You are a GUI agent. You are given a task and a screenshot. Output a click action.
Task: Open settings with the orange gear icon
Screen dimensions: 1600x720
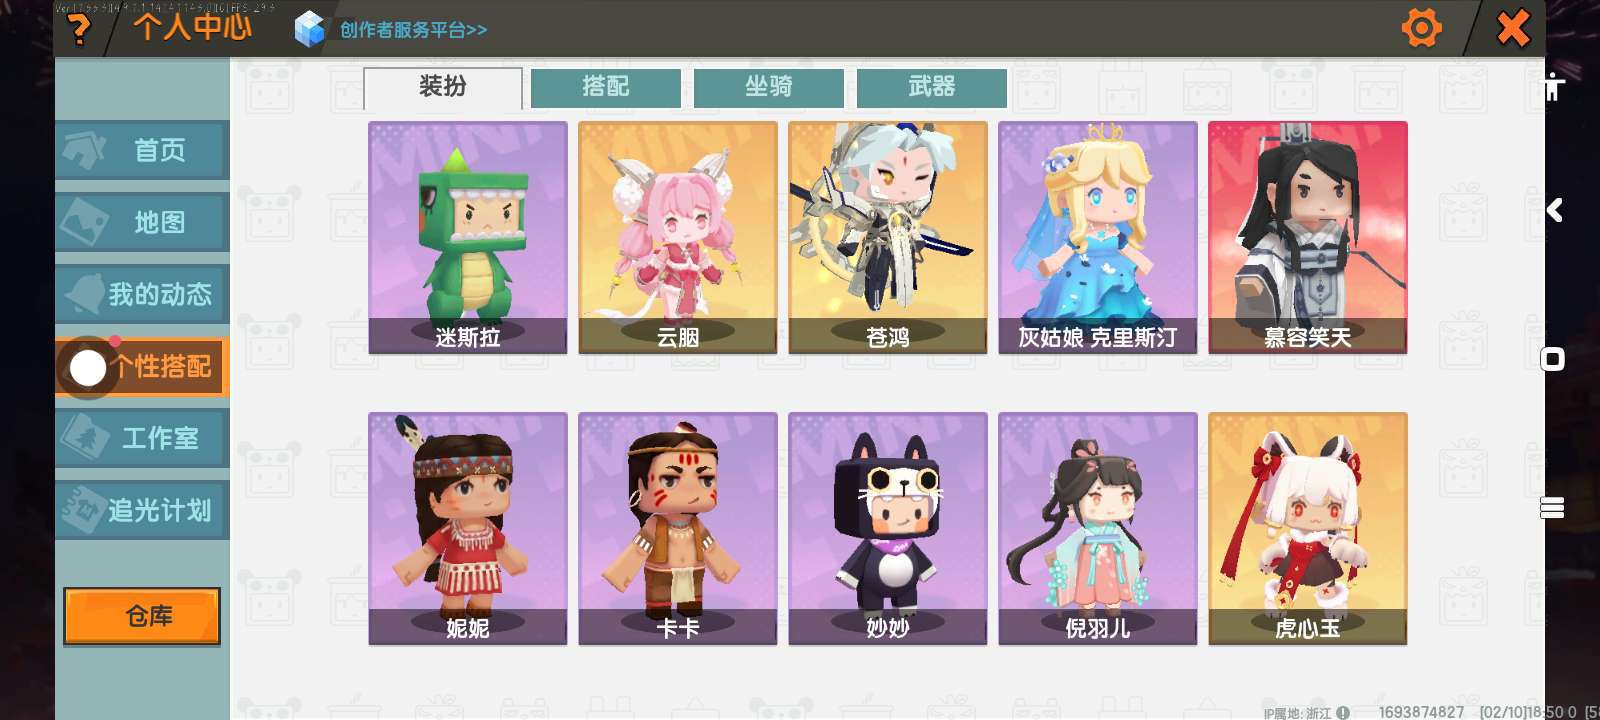[1421, 28]
